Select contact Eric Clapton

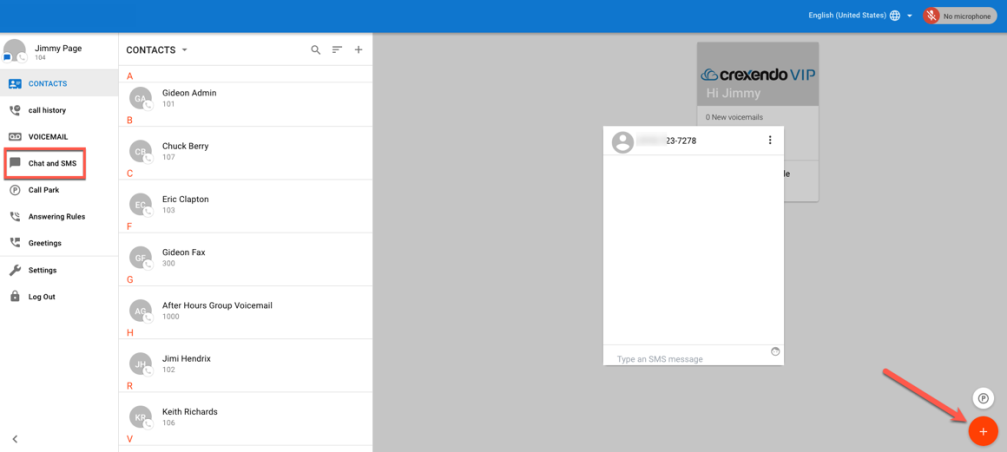tap(246, 205)
